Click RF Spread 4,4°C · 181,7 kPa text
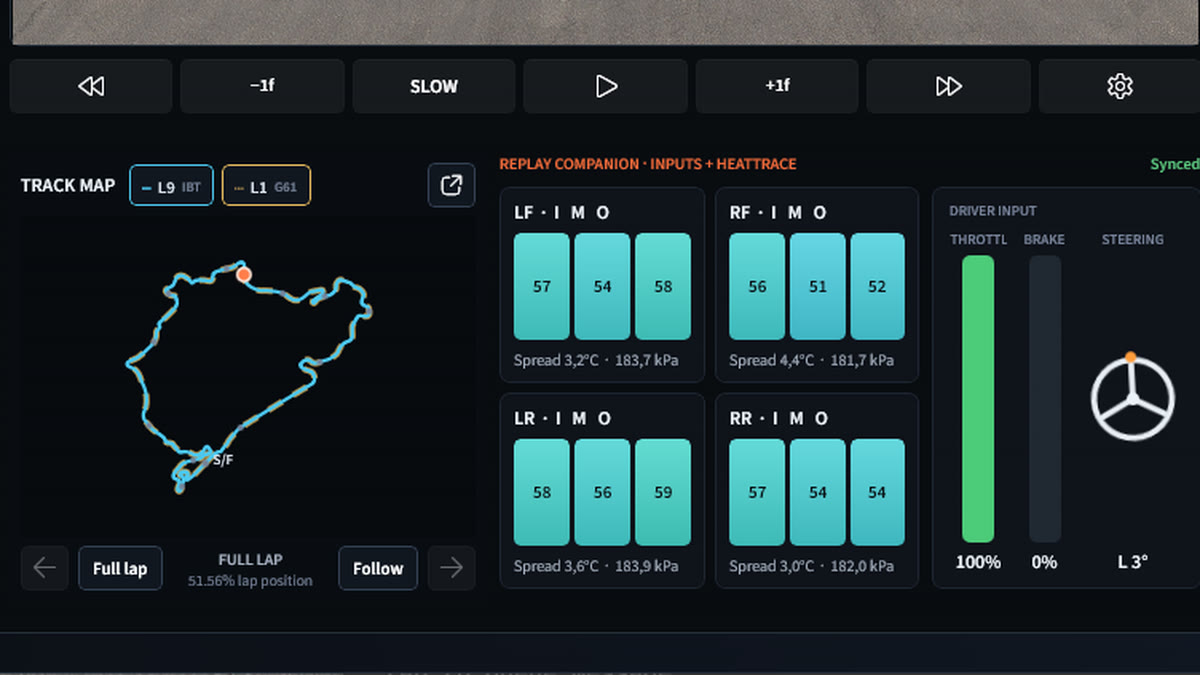The width and height of the screenshot is (1200, 675). (x=812, y=360)
